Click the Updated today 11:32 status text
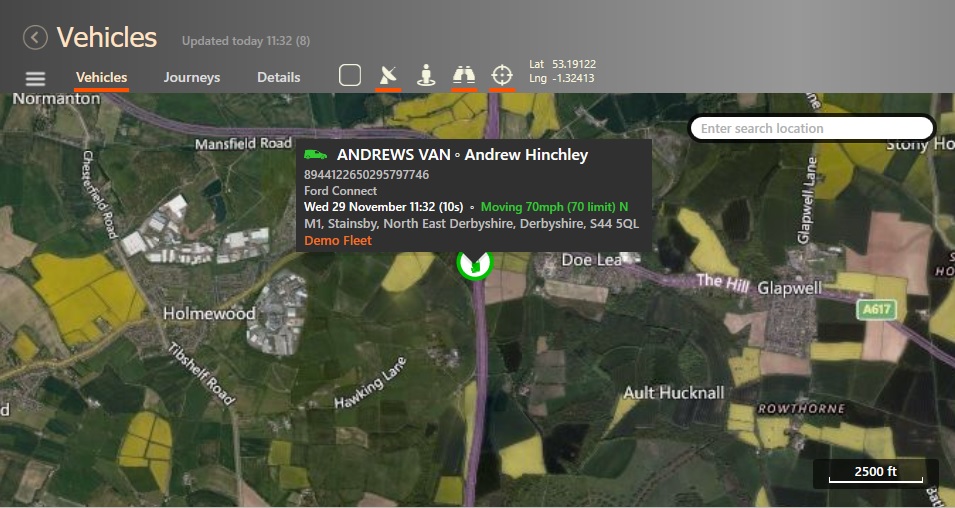The height and width of the screenshot is (508, 955). point(246,41)
